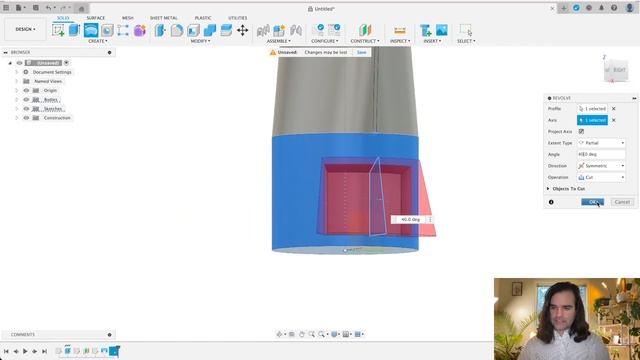This screenshot has width=640, height=360.
Task: Open the Extent Type dropdown
Action: coord(601,143)
